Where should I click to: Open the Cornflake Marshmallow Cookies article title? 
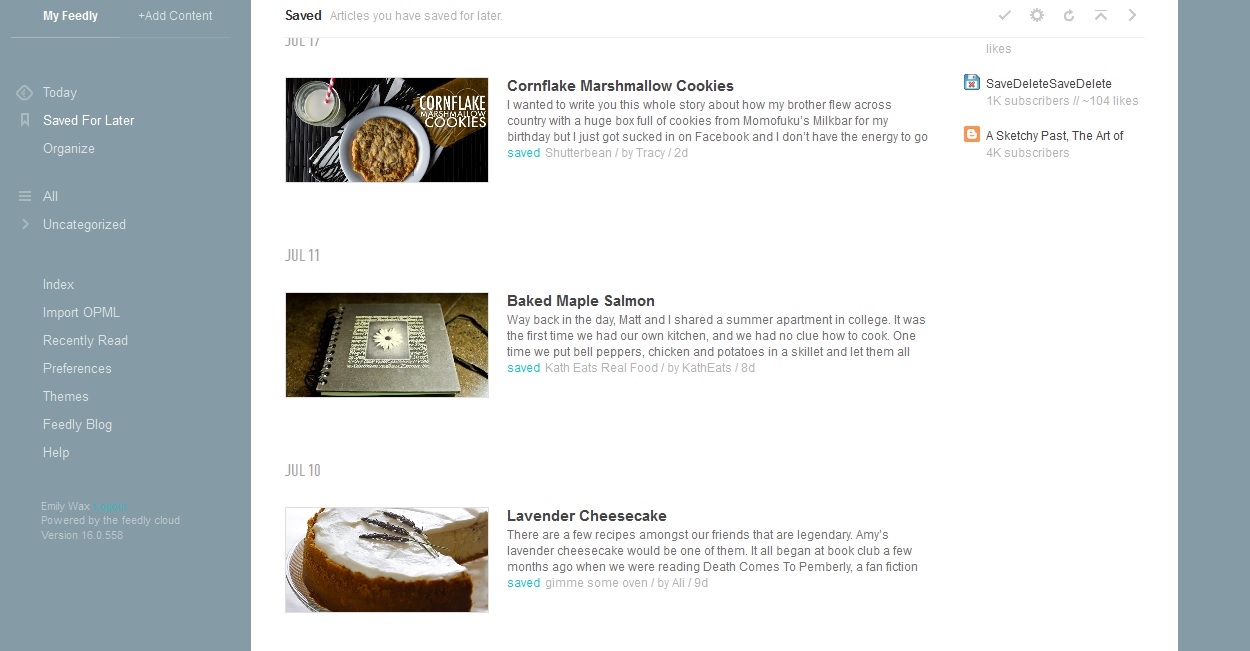pos(620,86)
